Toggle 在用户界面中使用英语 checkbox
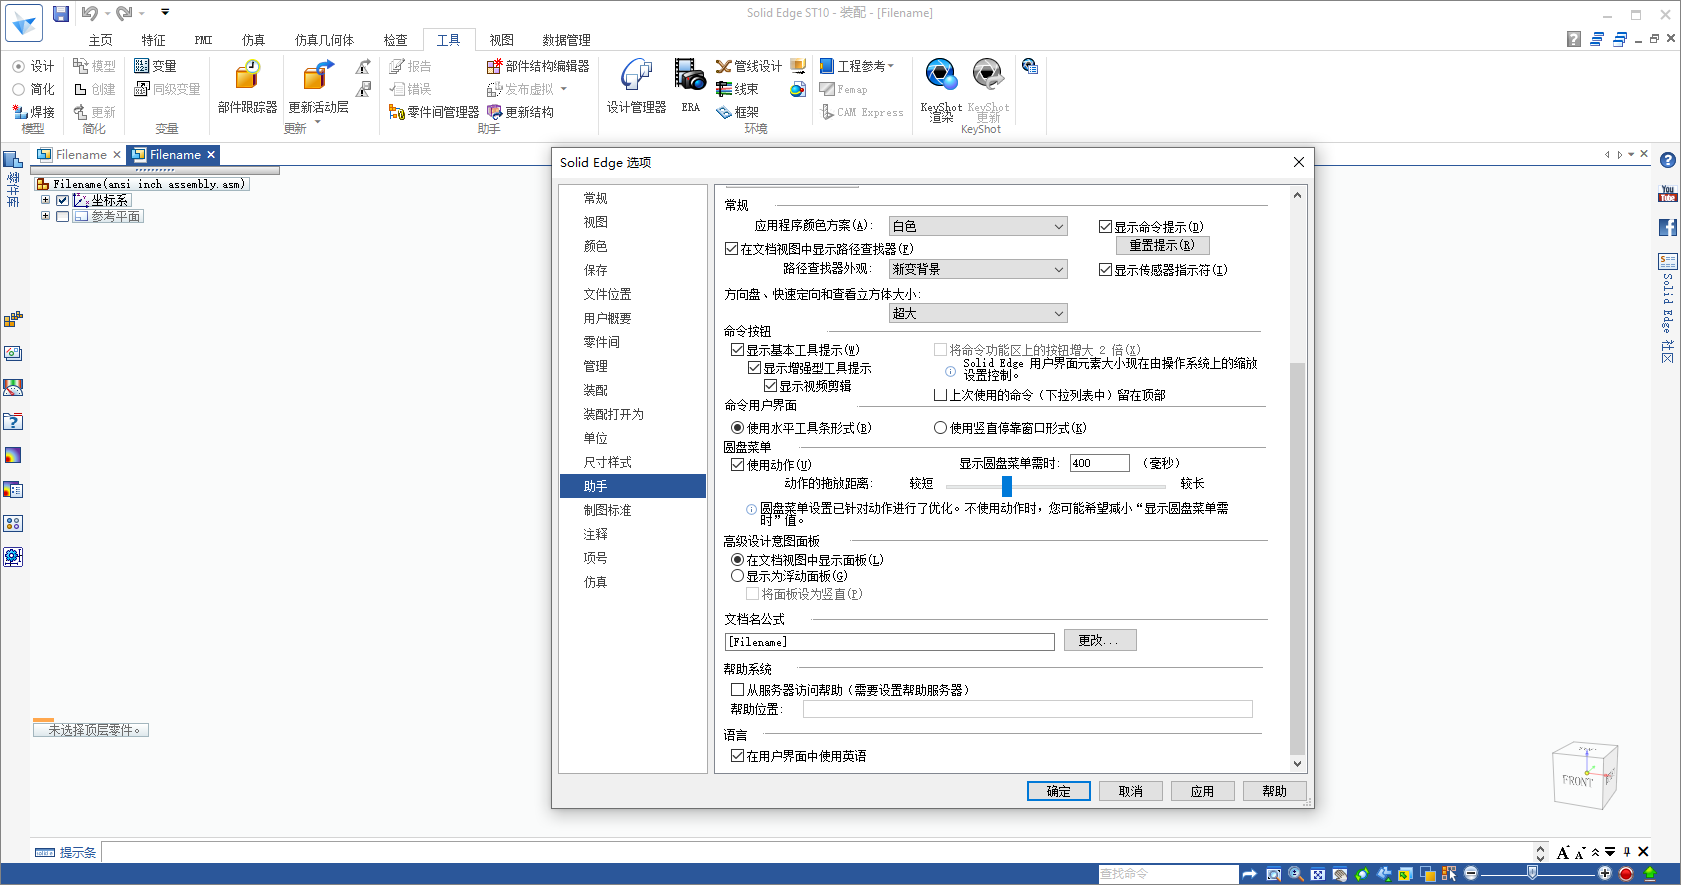The height and width of the screenshot is (885, 1681). (x=737, y=756)
